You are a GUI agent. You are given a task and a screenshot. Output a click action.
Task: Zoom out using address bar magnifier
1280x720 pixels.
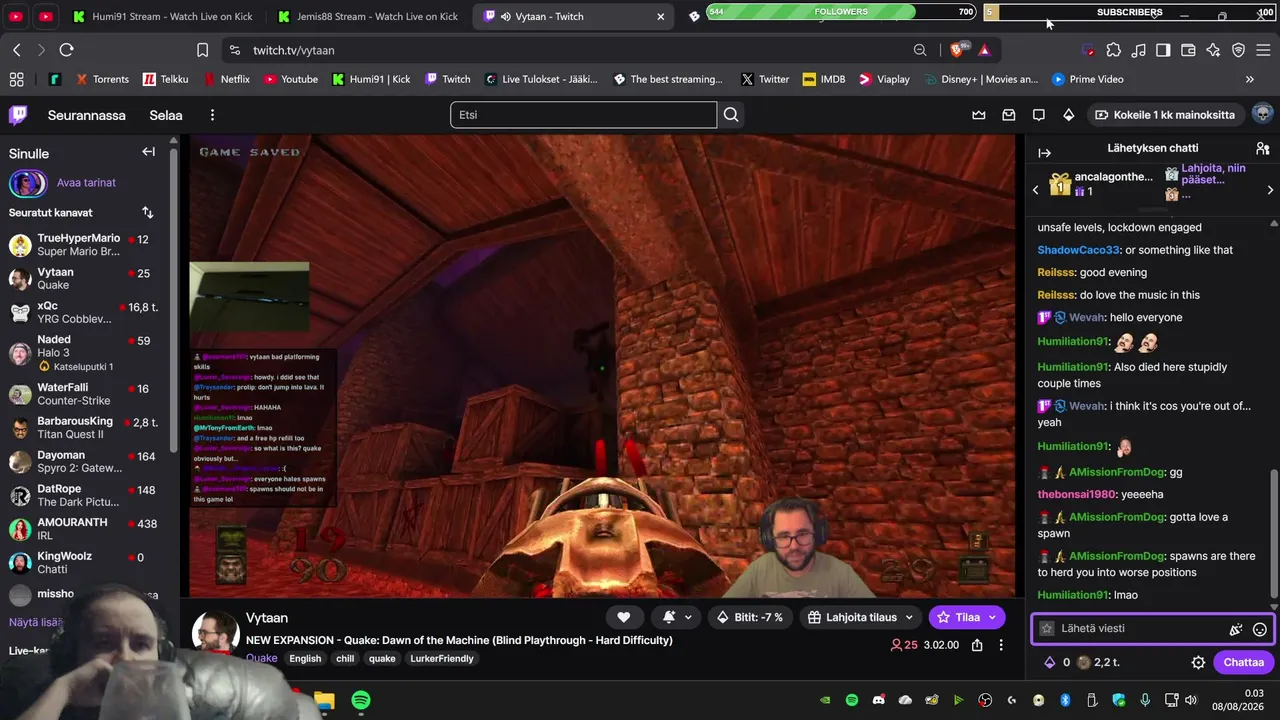pyautogui.click(x=920, y=50)
